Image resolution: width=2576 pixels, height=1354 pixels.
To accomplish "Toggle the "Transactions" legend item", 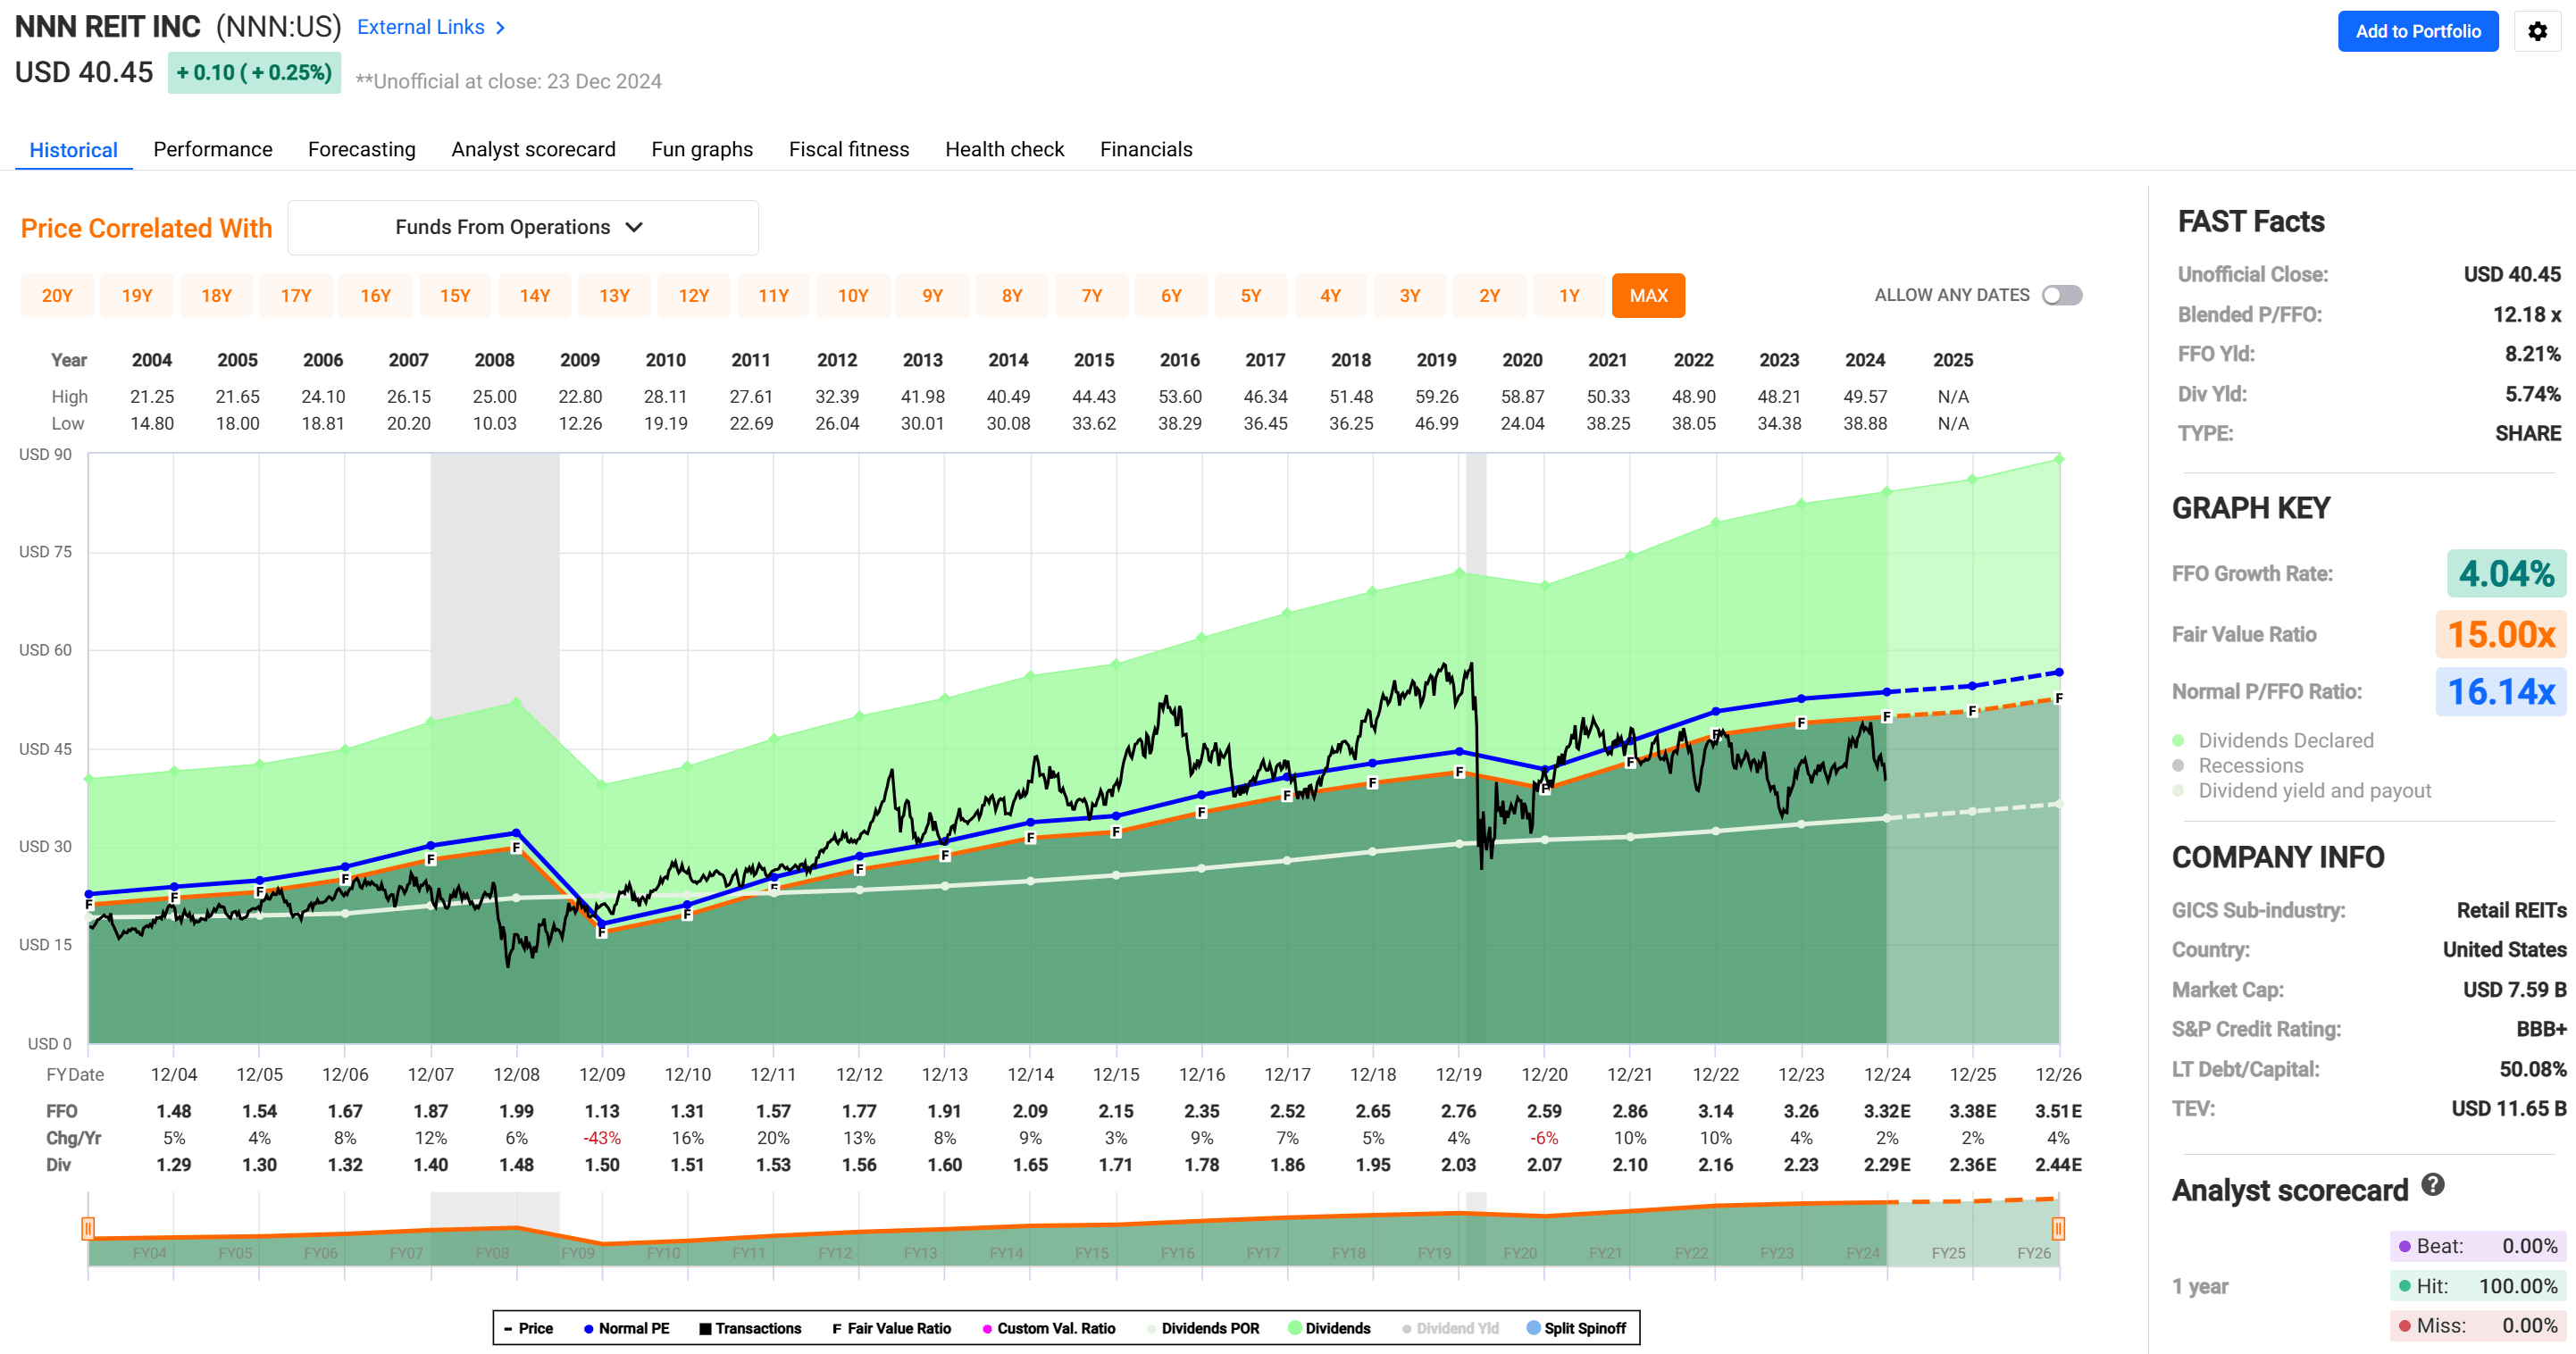I will click(x=751, y=1328).
